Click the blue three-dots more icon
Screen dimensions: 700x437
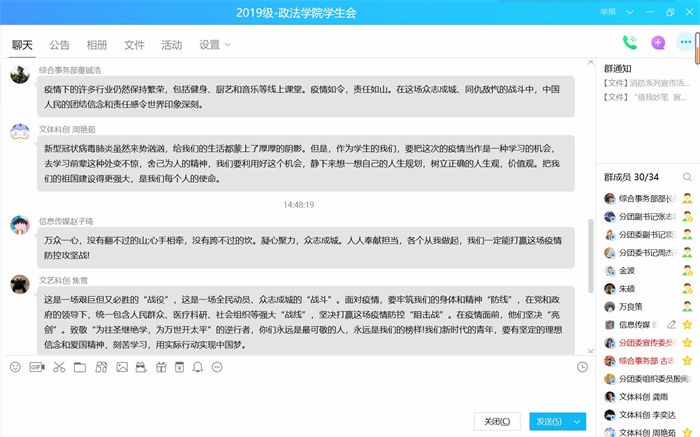[x=686, y=42]
